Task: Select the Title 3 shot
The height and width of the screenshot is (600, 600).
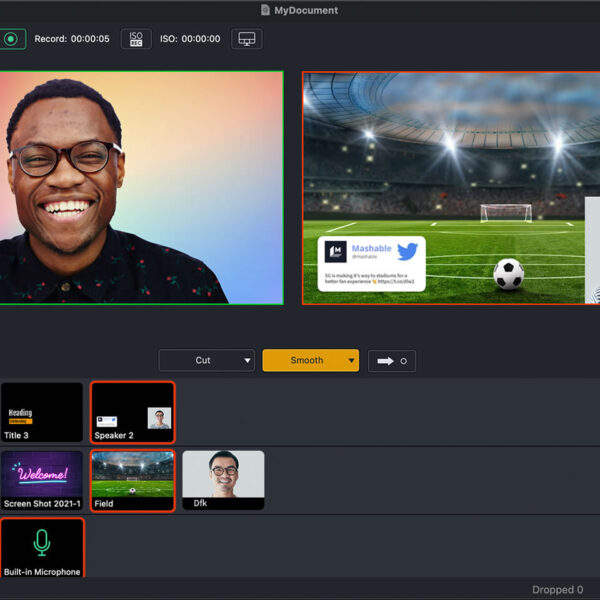Action: tap(41, 412)
